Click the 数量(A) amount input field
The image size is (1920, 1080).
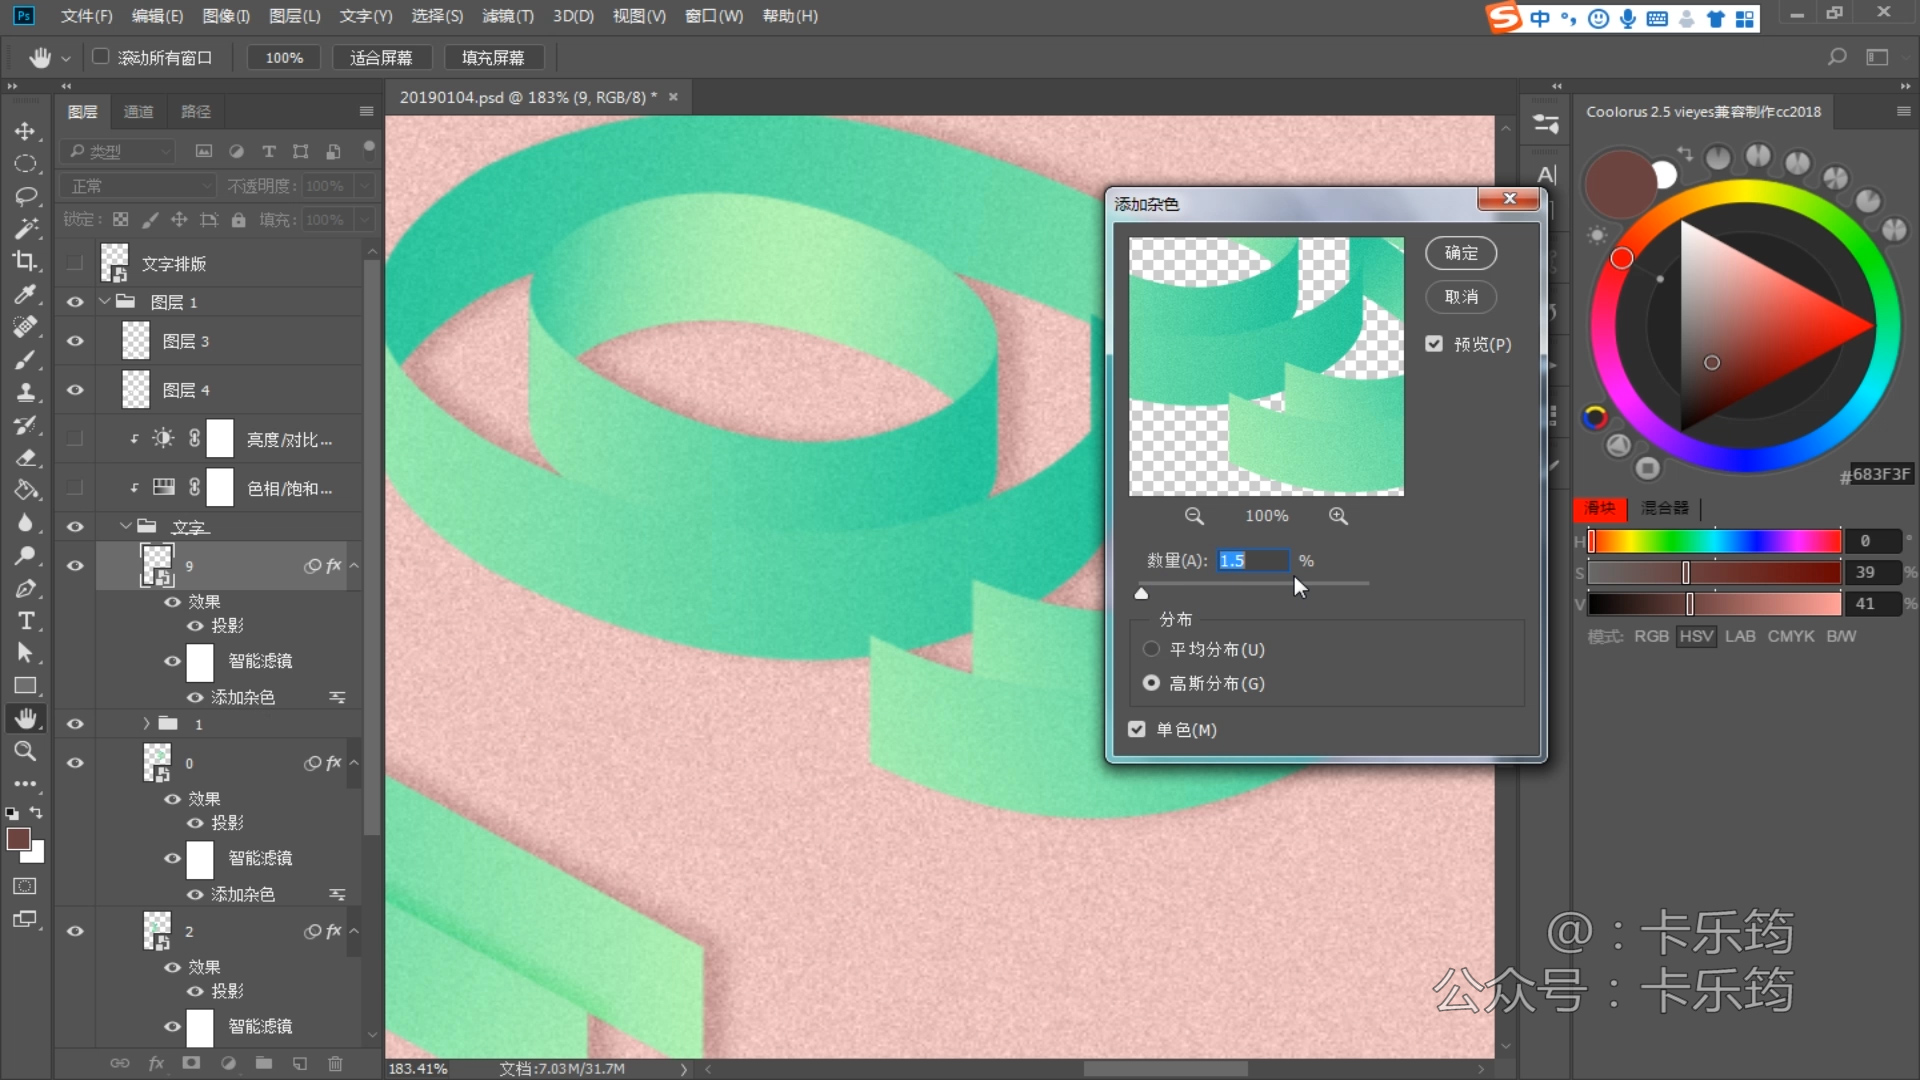pos(1252,561)
